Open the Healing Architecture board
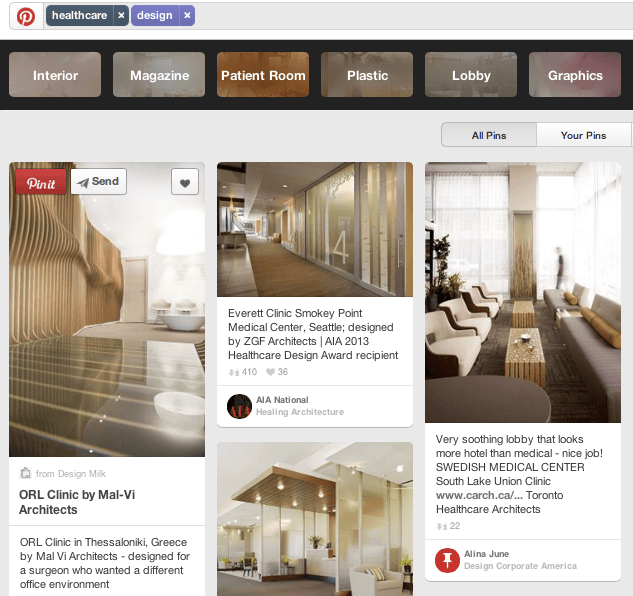This screenshot has height=596, width=633. click(x=300, y=412)
